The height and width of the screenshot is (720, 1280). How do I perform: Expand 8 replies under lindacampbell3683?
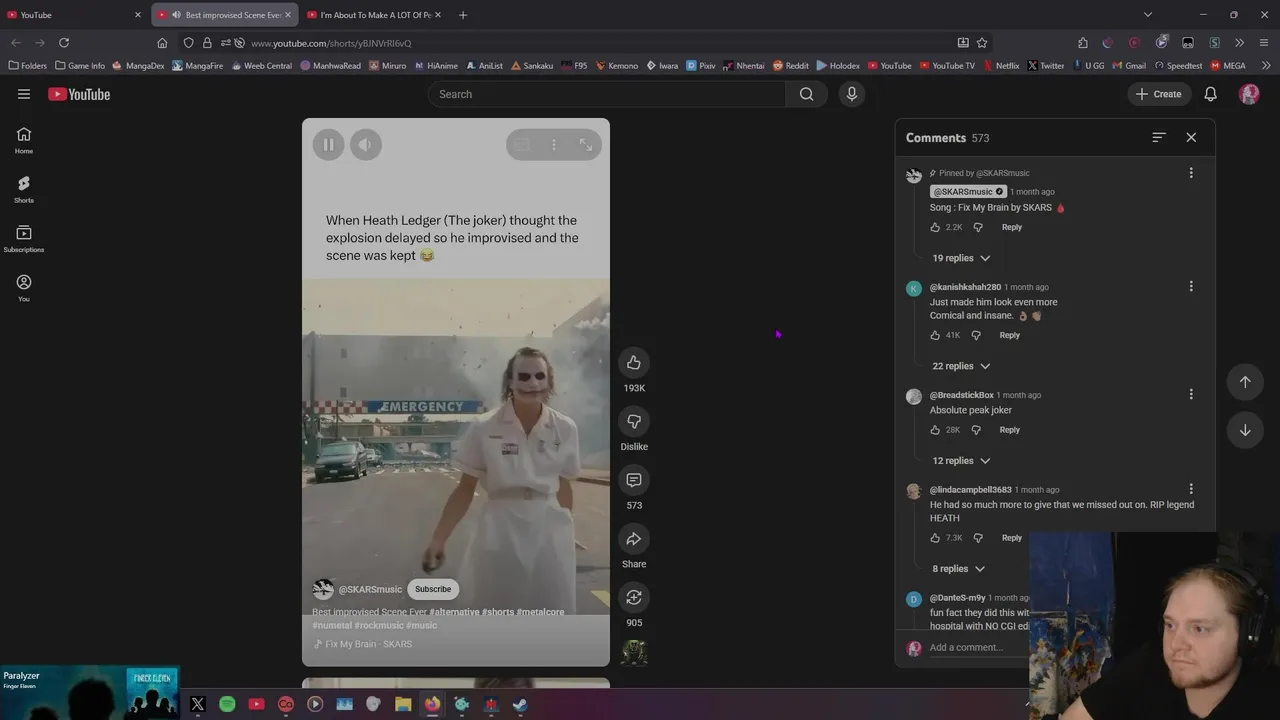[x=959, y=569]
